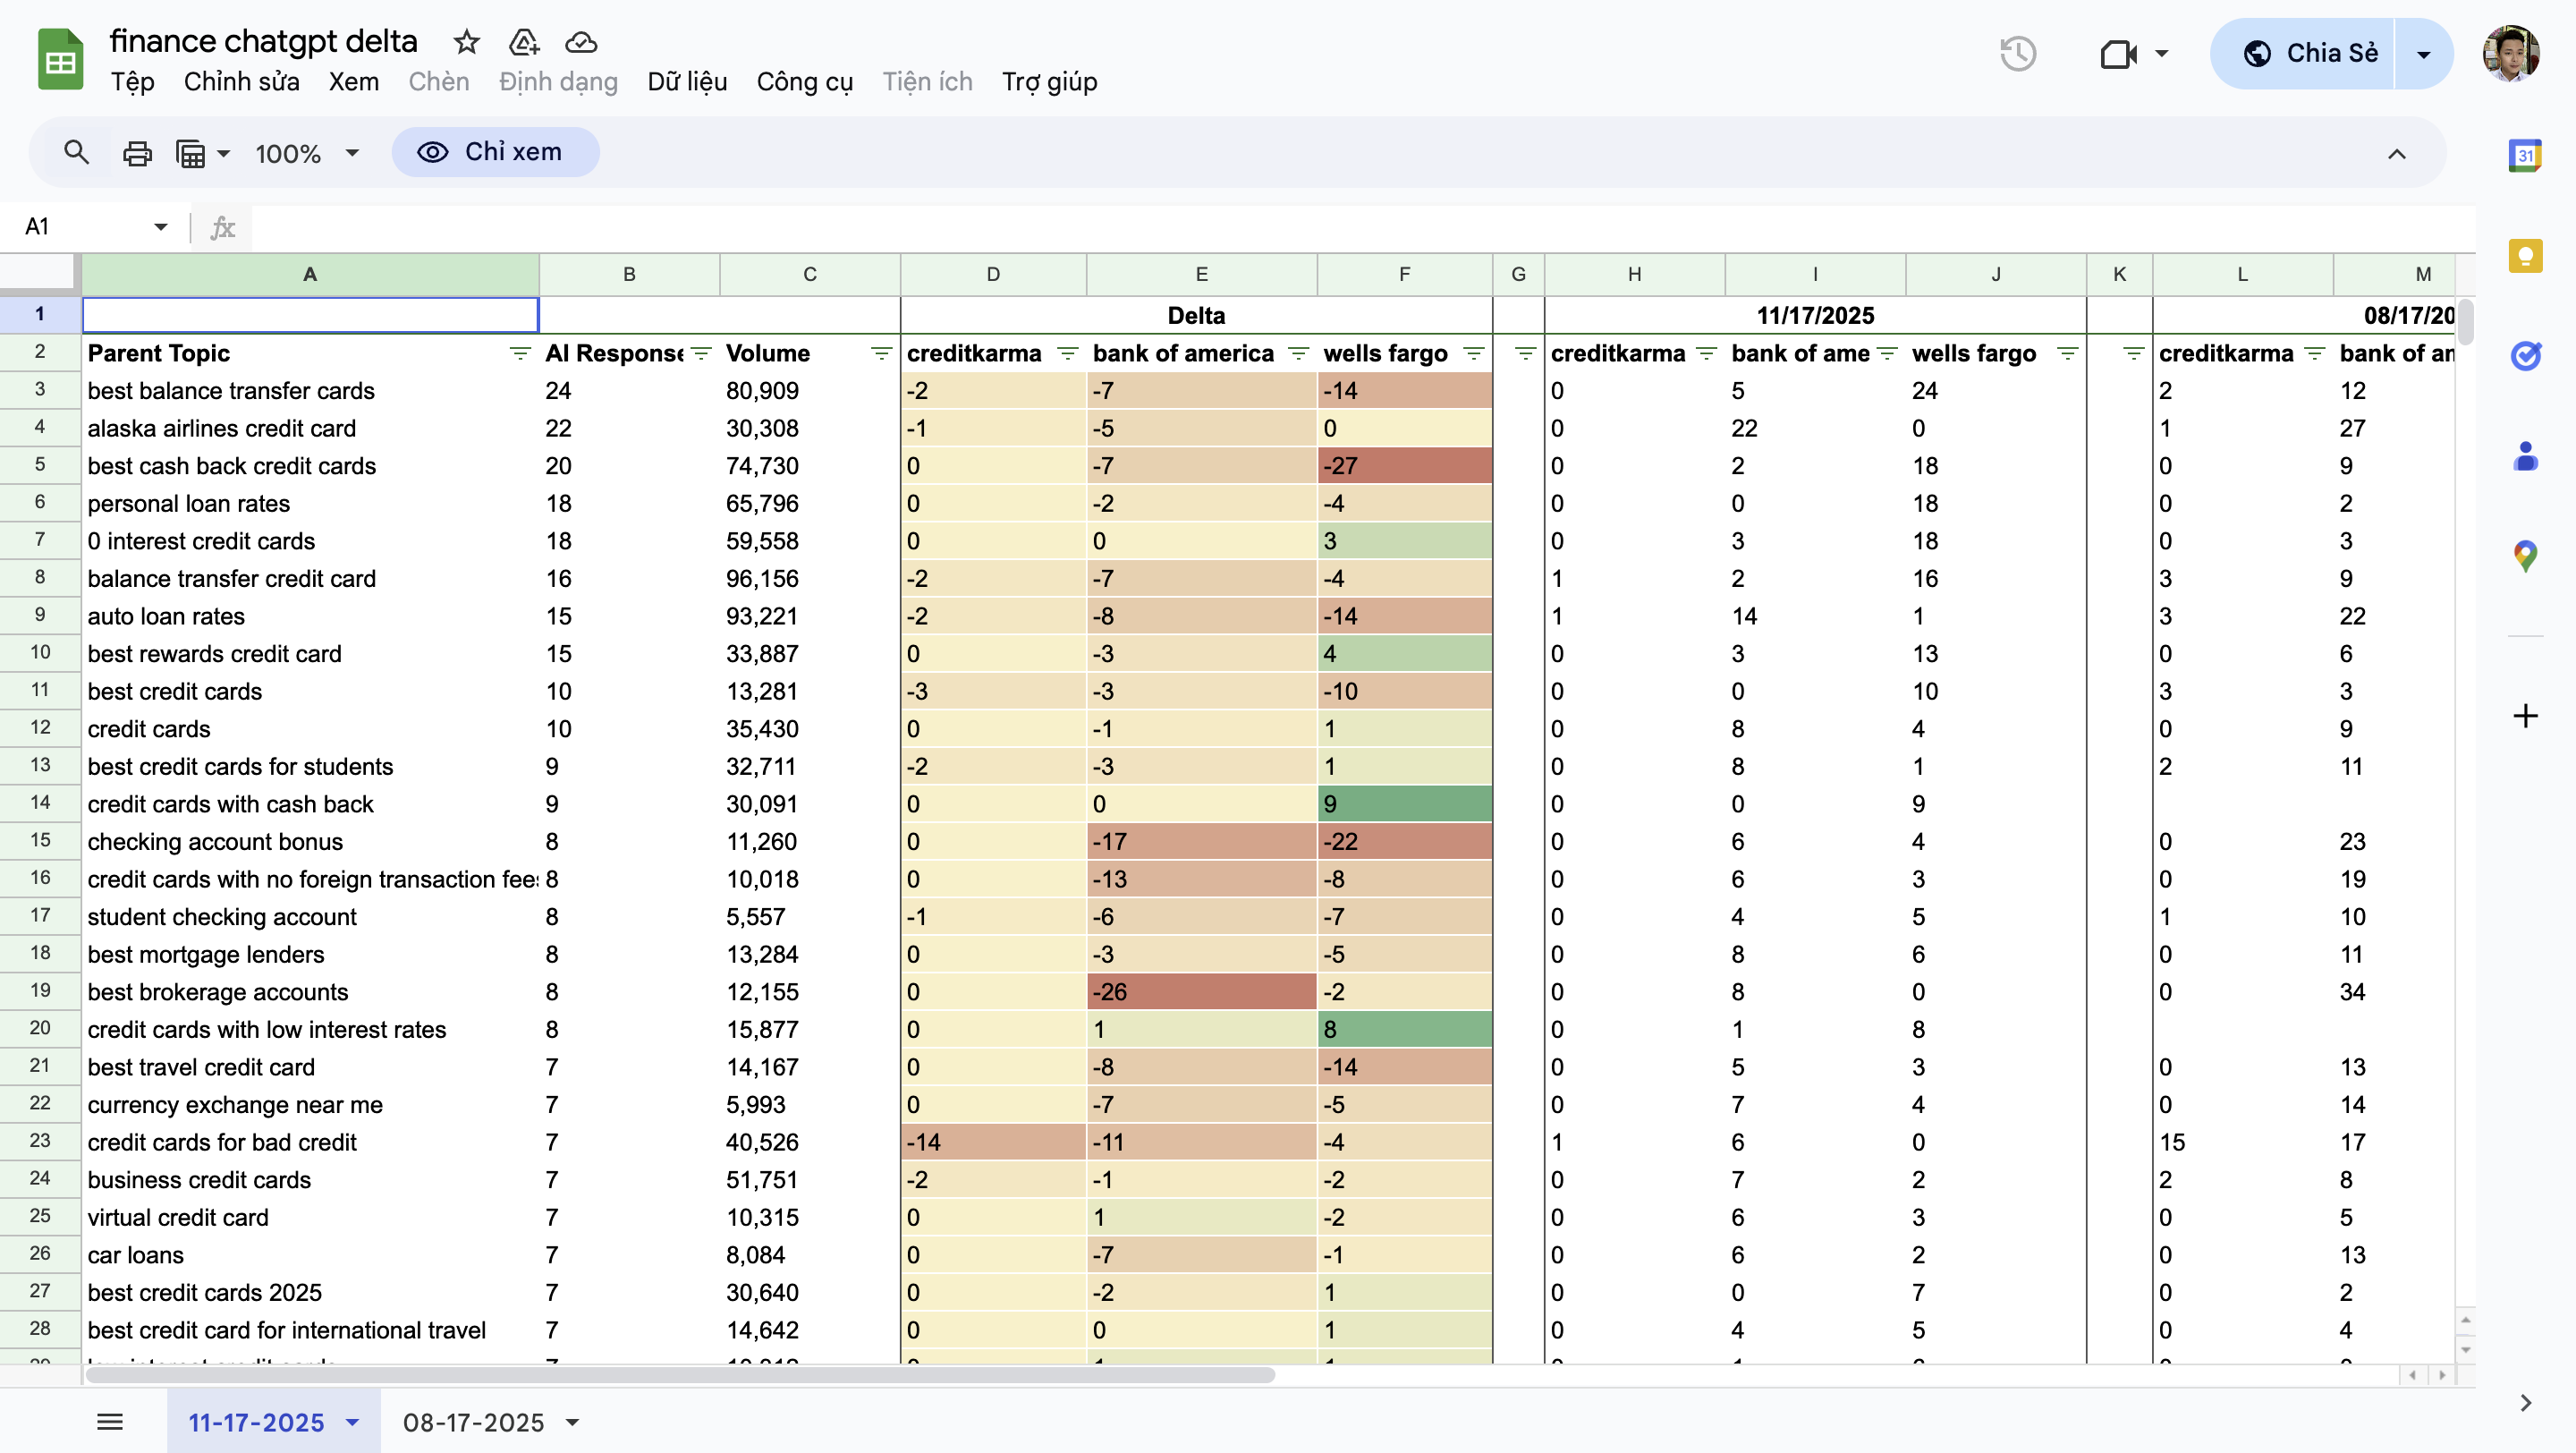Open the filter views table icon
The image size is (2576, 1453).
point(190,153)
